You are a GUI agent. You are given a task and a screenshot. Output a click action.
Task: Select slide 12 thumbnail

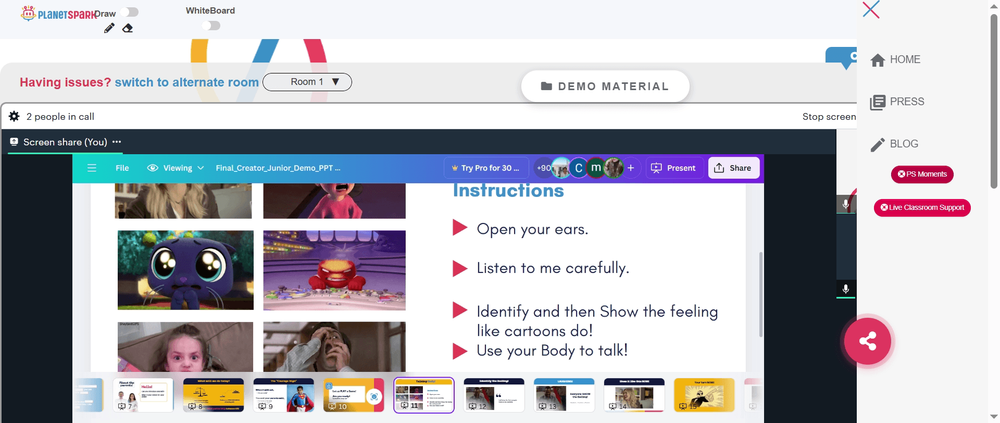[494, 395]
